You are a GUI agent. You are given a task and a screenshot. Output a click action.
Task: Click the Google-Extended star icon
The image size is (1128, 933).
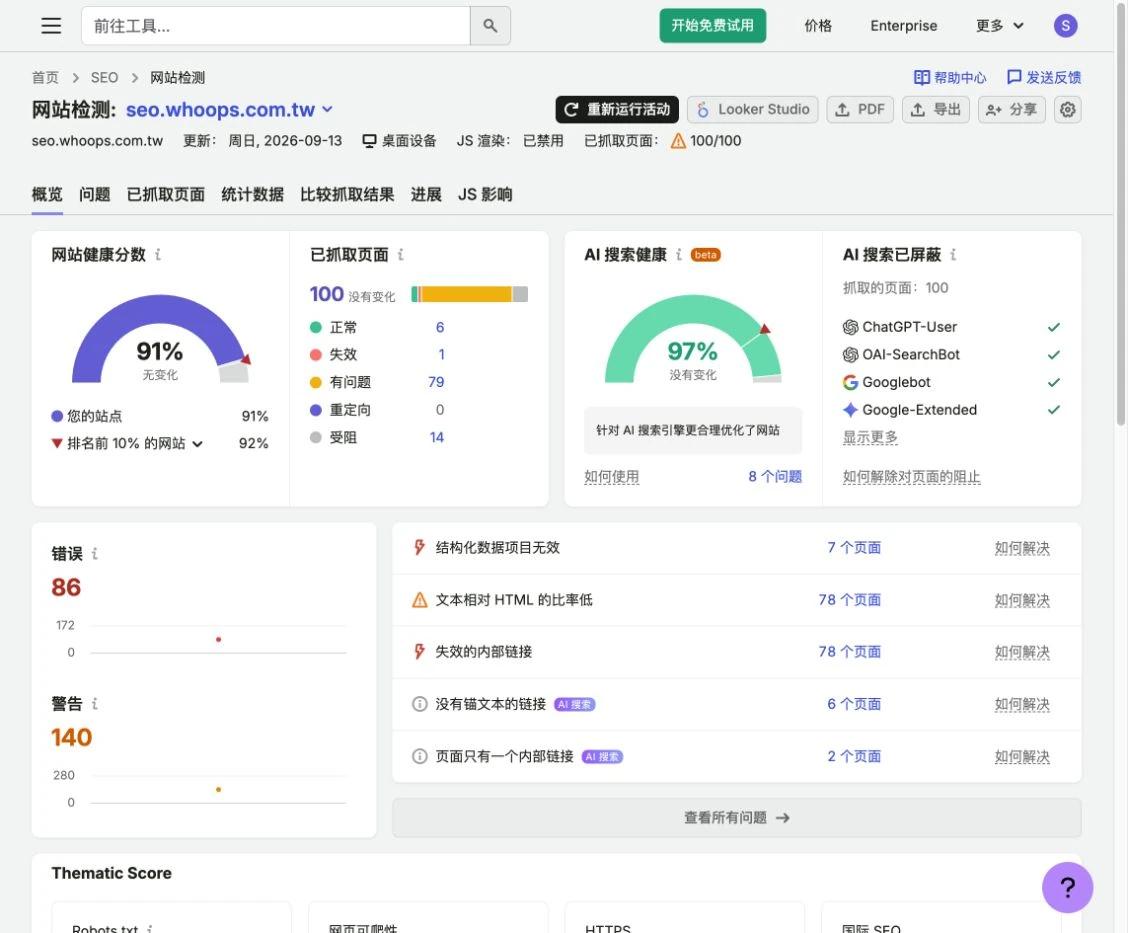[850, 410]
